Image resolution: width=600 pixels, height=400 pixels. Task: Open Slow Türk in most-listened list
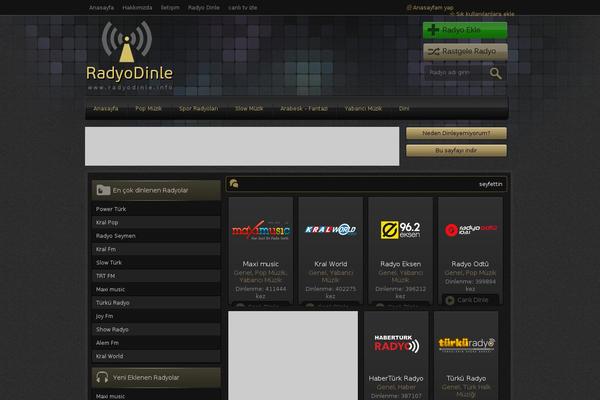click(156, 263)
